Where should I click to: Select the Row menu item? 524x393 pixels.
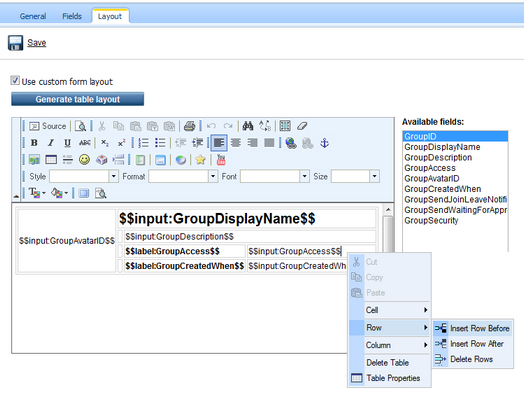[390, 328]
